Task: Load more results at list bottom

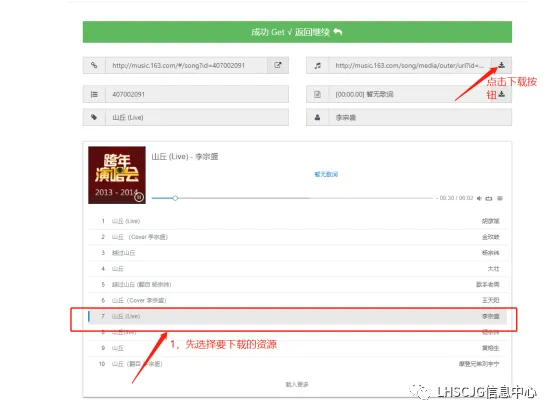Action: (297, 384)
